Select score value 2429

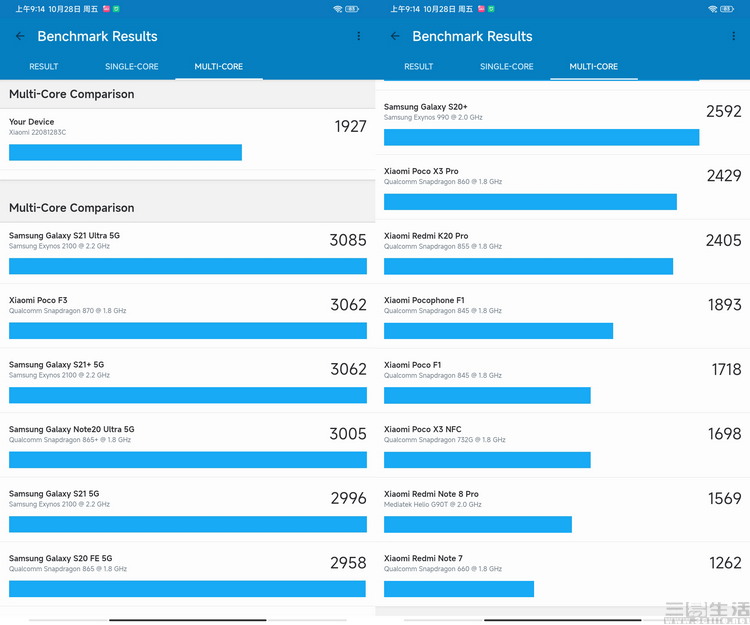coord(724,176)
